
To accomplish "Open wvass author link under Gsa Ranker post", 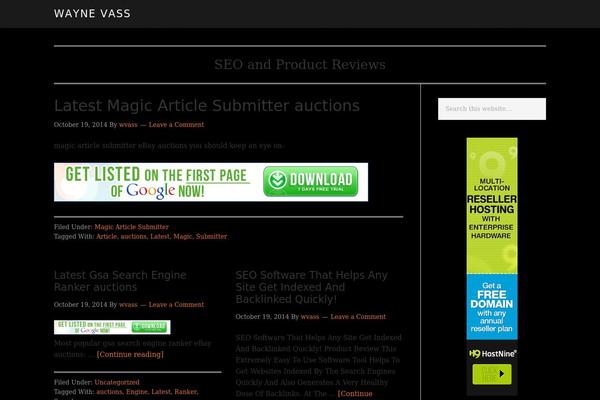I will [128, 305].
